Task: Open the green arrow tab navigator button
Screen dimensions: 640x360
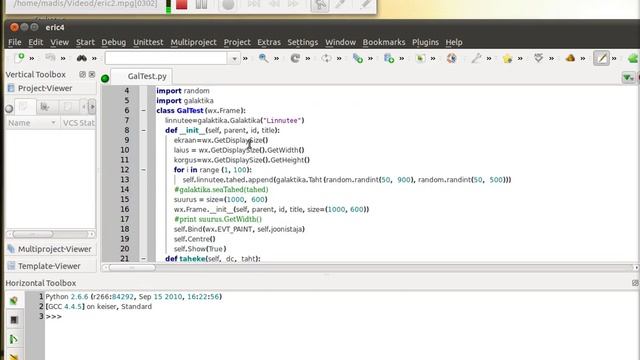Action: [628, 77]
